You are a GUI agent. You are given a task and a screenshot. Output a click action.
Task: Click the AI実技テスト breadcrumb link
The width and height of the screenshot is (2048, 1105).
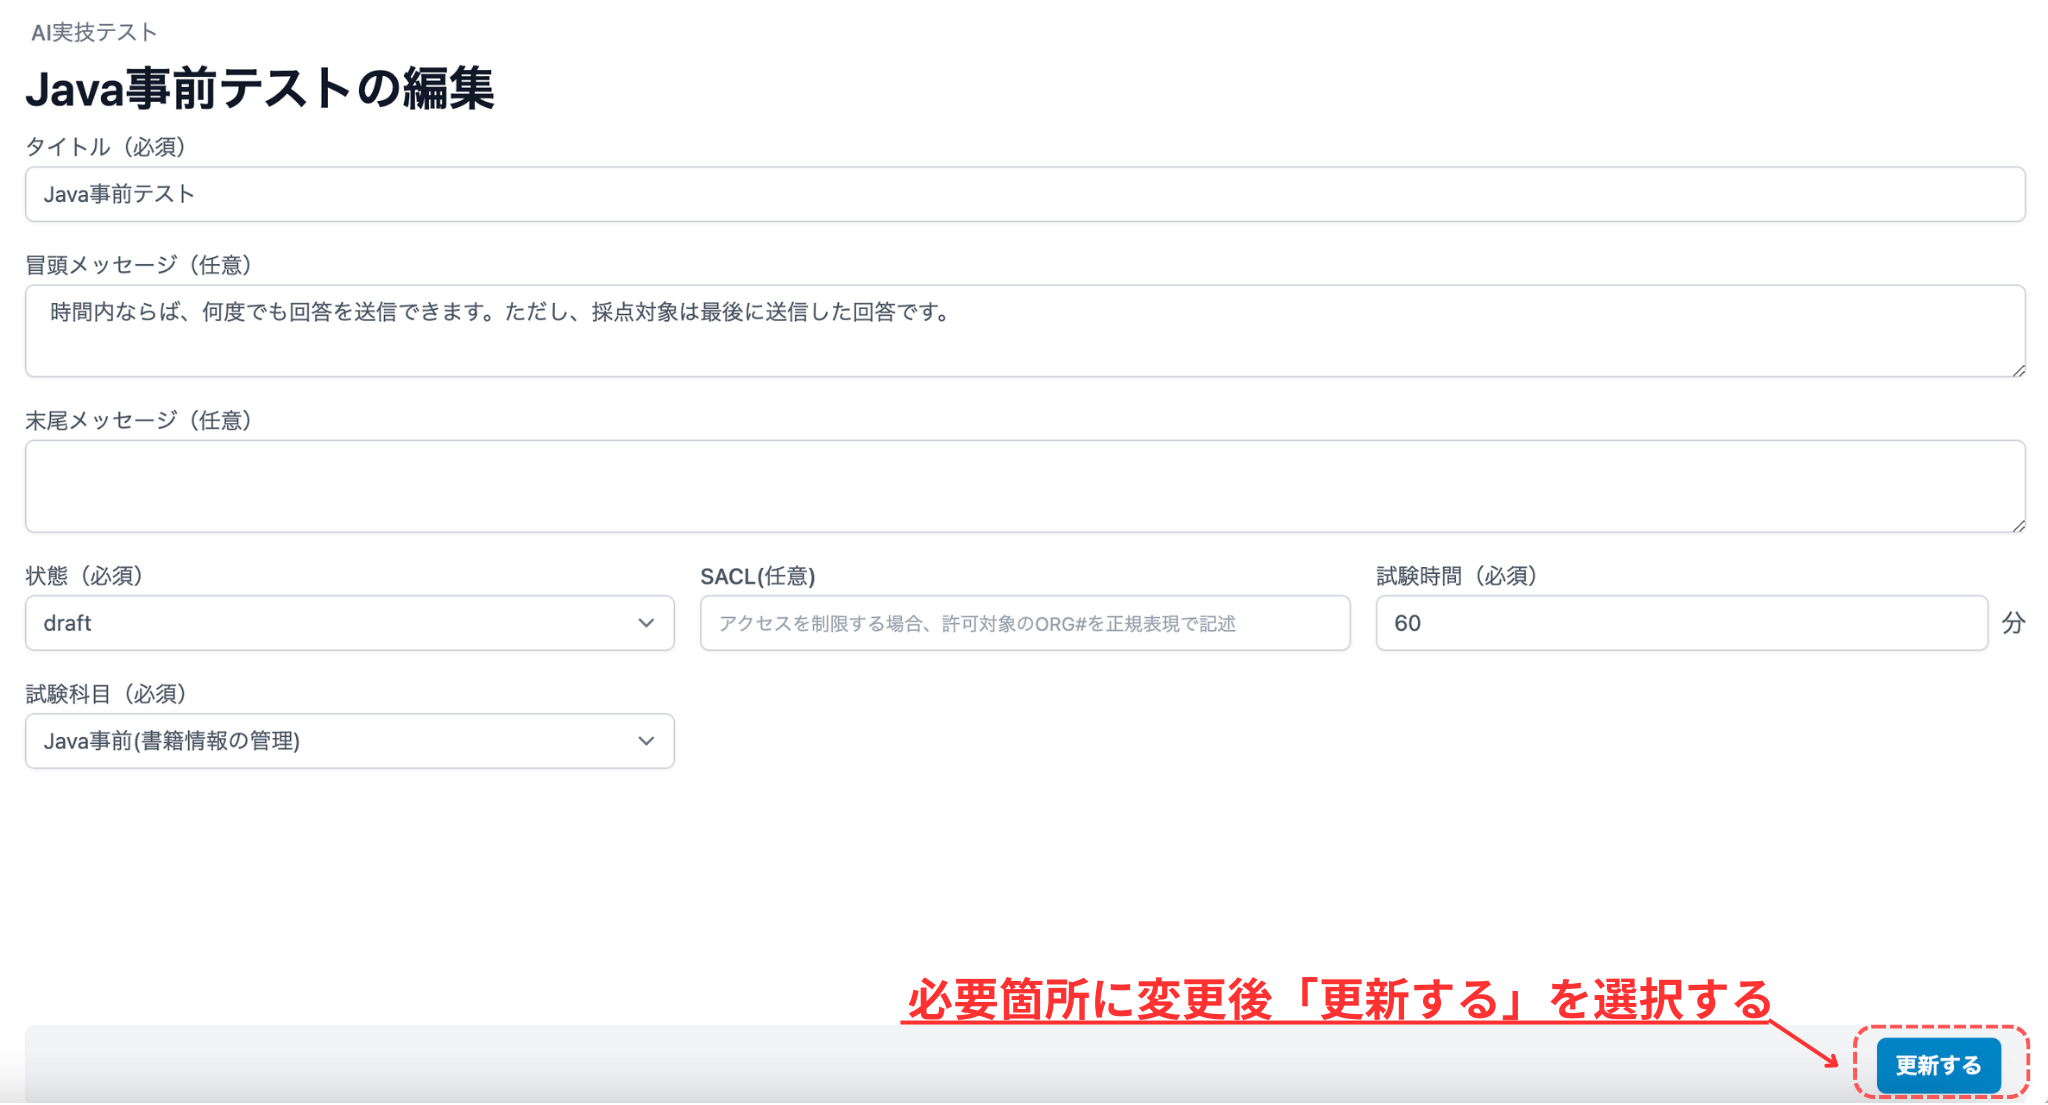(x=94, y=32)
